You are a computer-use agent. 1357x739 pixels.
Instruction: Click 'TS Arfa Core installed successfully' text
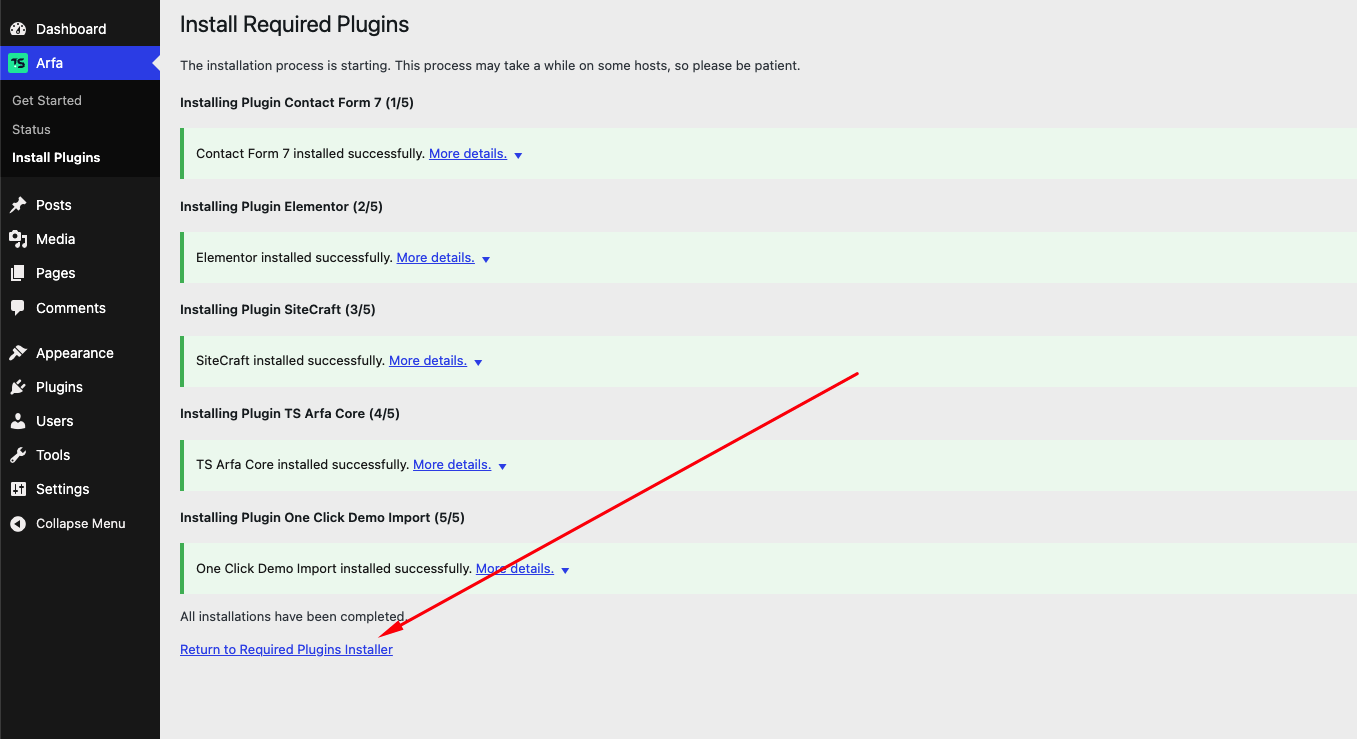coord(303,464)
